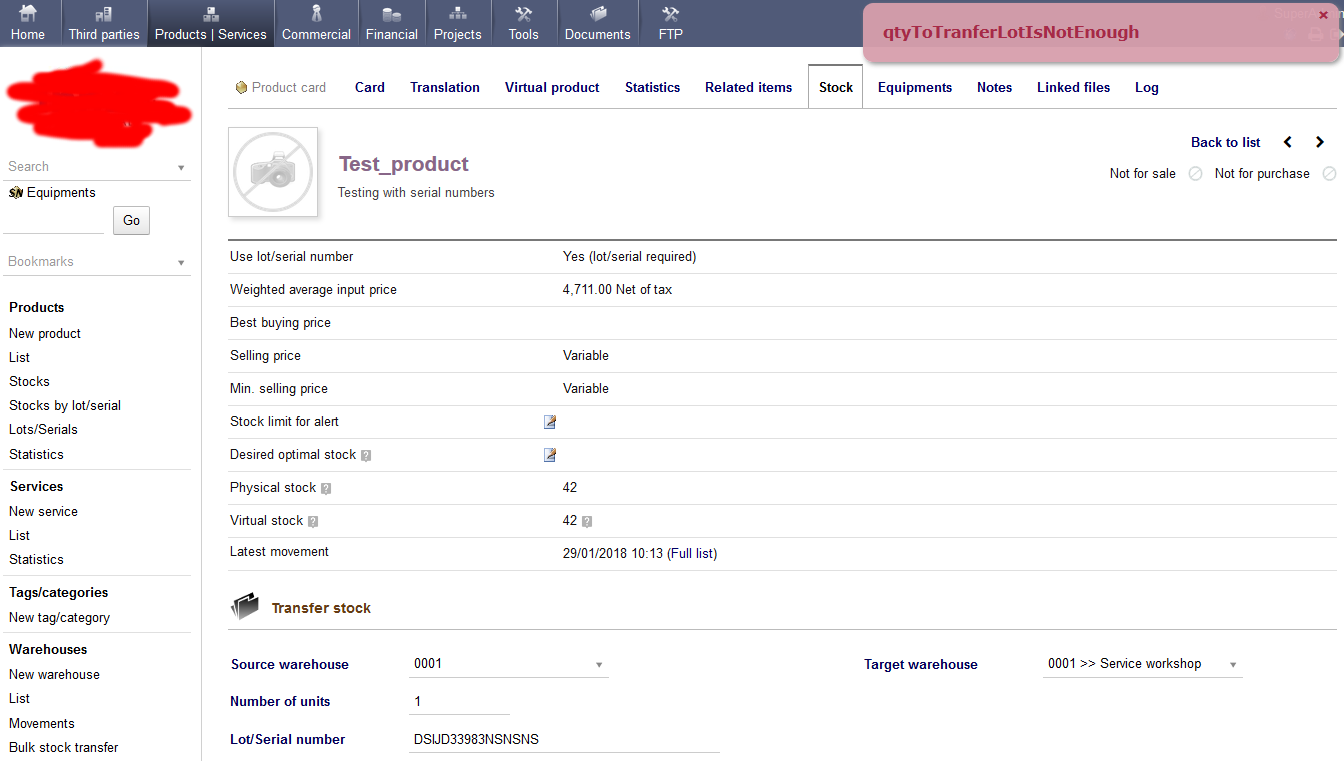1344x761 pixels.
Task: Open Statistics link under Products
Action: click(36, 454)
